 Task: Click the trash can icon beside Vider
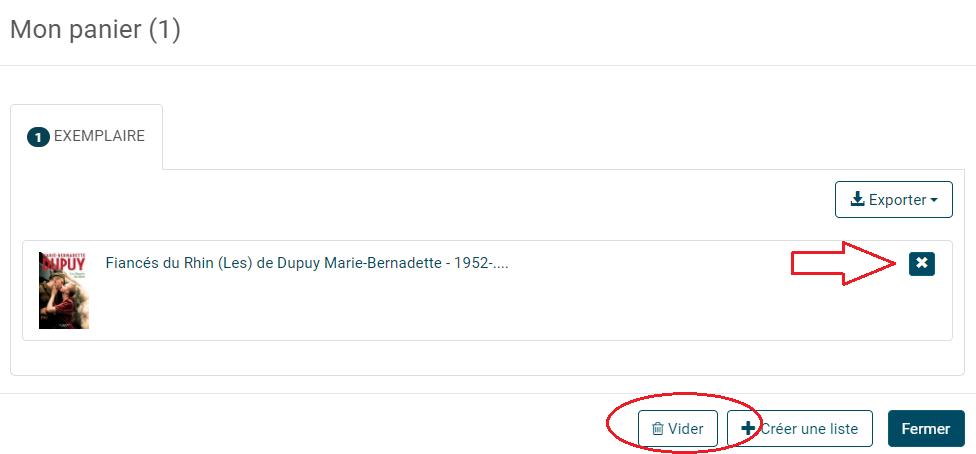pos(657,429)
